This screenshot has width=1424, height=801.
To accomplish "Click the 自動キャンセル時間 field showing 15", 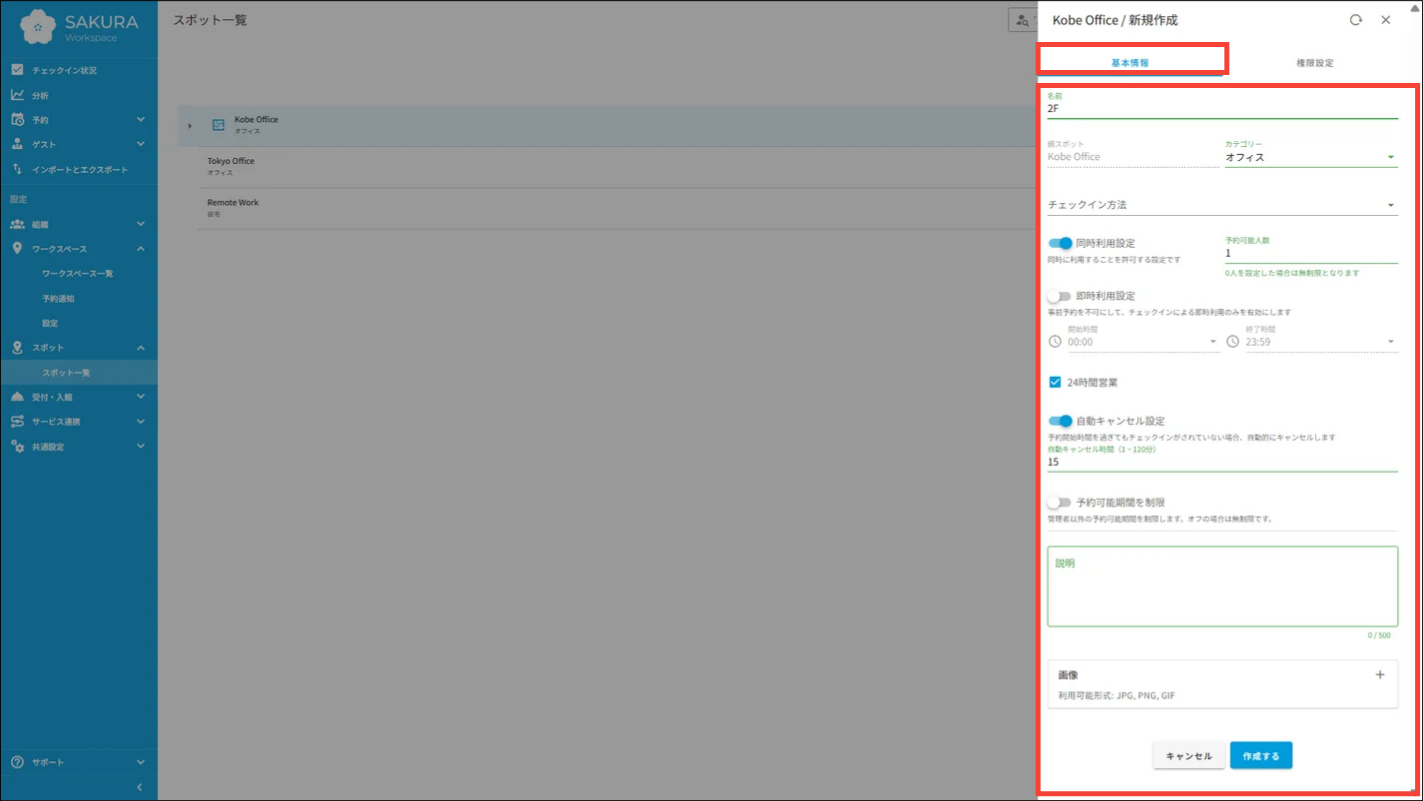I will click(1222, 462).
